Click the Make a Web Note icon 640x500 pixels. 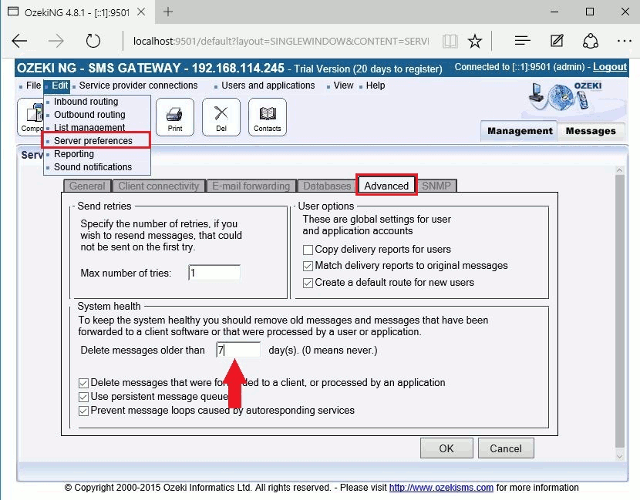coord(557,41)
